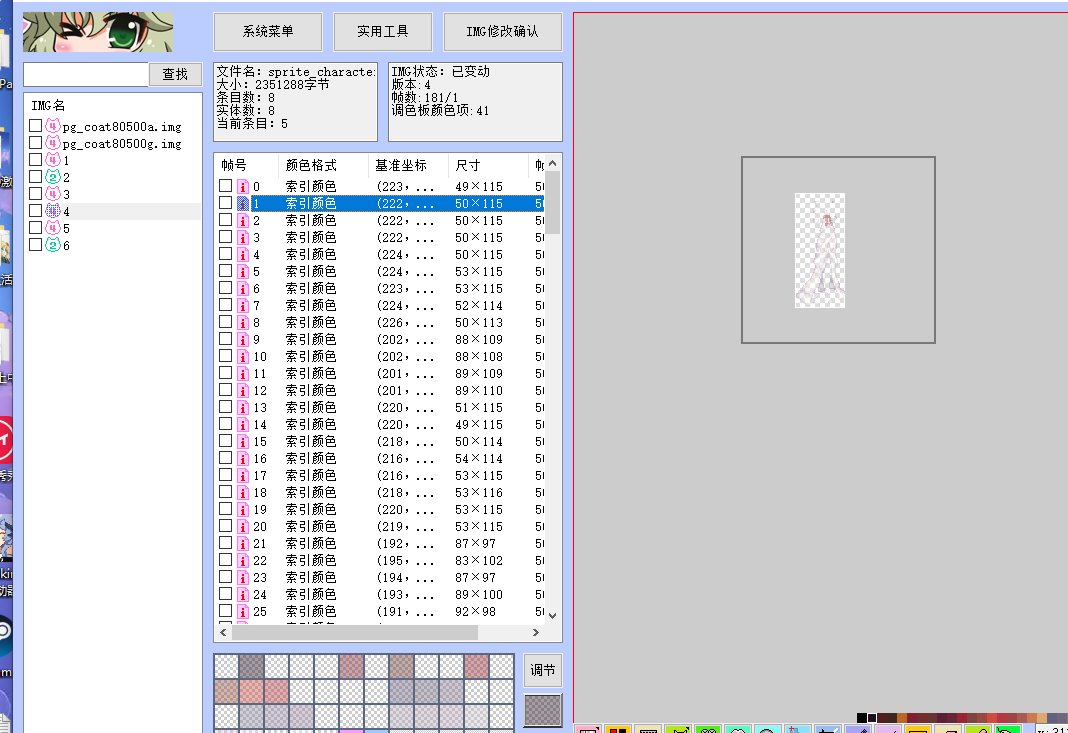Click the green icon of IMG entry 2

click(53, 177)
